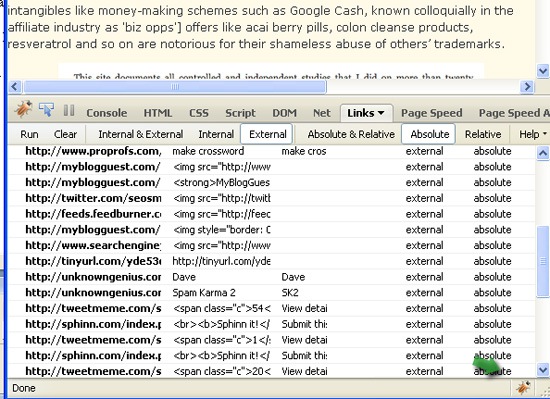Open the CSS tab
Screen dimensions: 550x399
199,113
